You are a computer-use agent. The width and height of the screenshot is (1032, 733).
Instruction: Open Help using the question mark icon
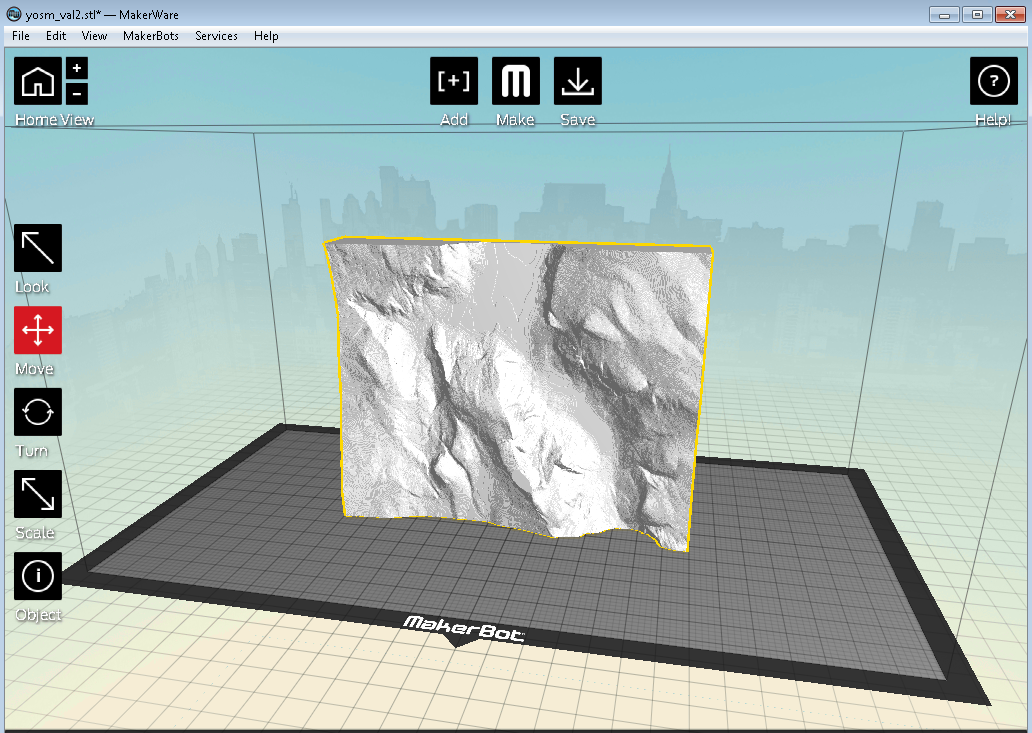[x=993, y=81]
